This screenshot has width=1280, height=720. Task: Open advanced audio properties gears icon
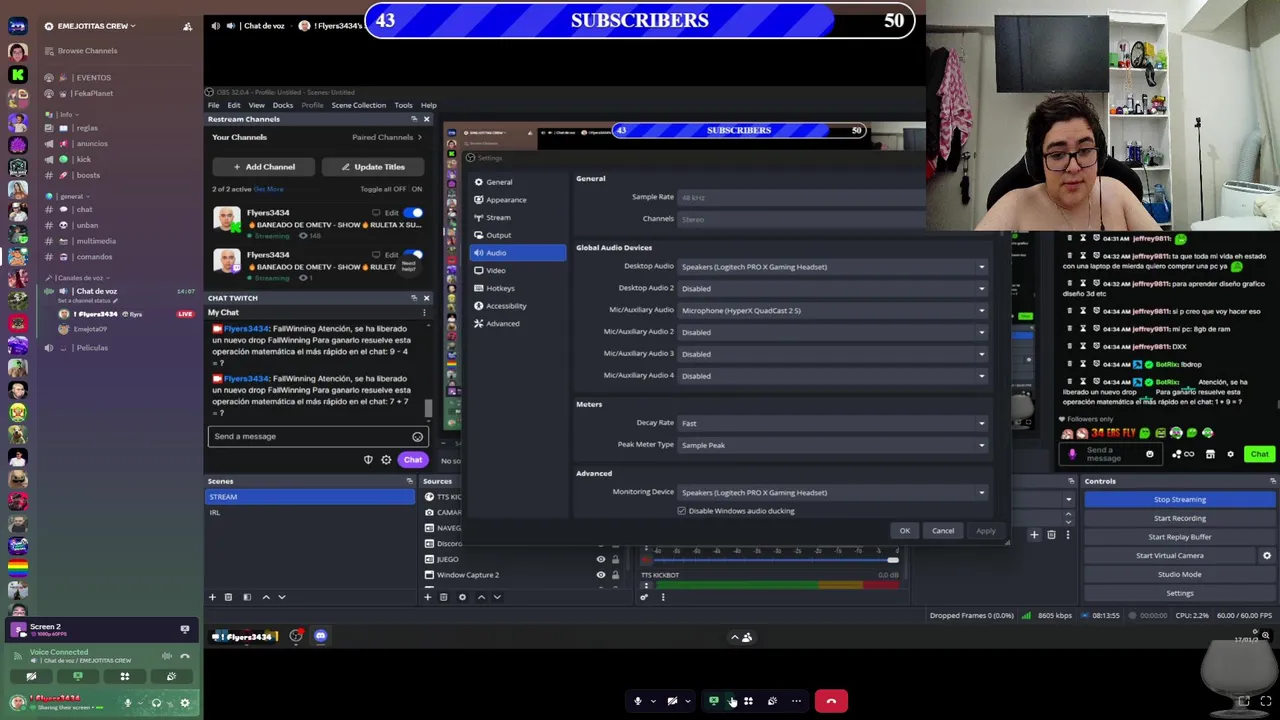click(x=644, y=597)
